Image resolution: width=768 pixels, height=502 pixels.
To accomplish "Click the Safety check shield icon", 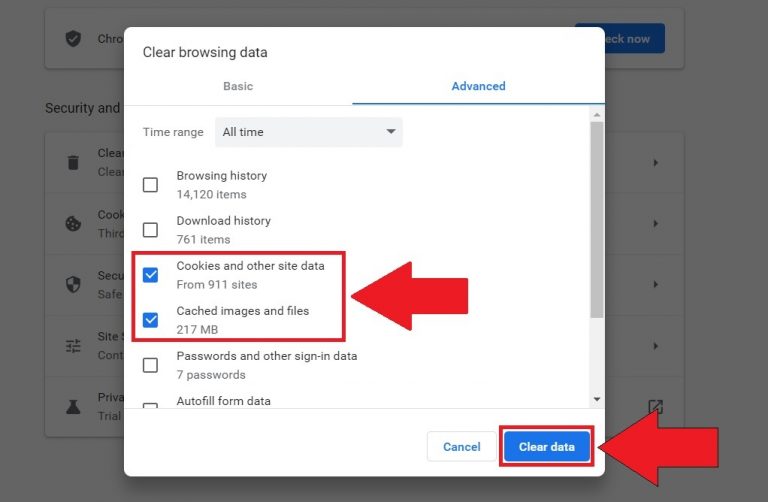I will (x=73, y=38).
